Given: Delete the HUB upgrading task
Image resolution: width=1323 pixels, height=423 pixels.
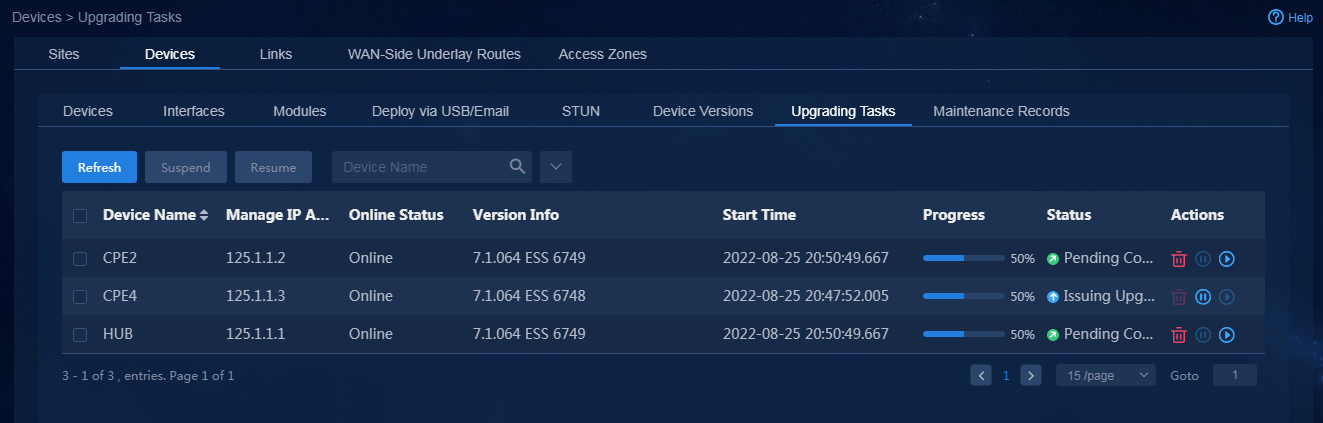Looking at the screenshot, I should 1179,335.
